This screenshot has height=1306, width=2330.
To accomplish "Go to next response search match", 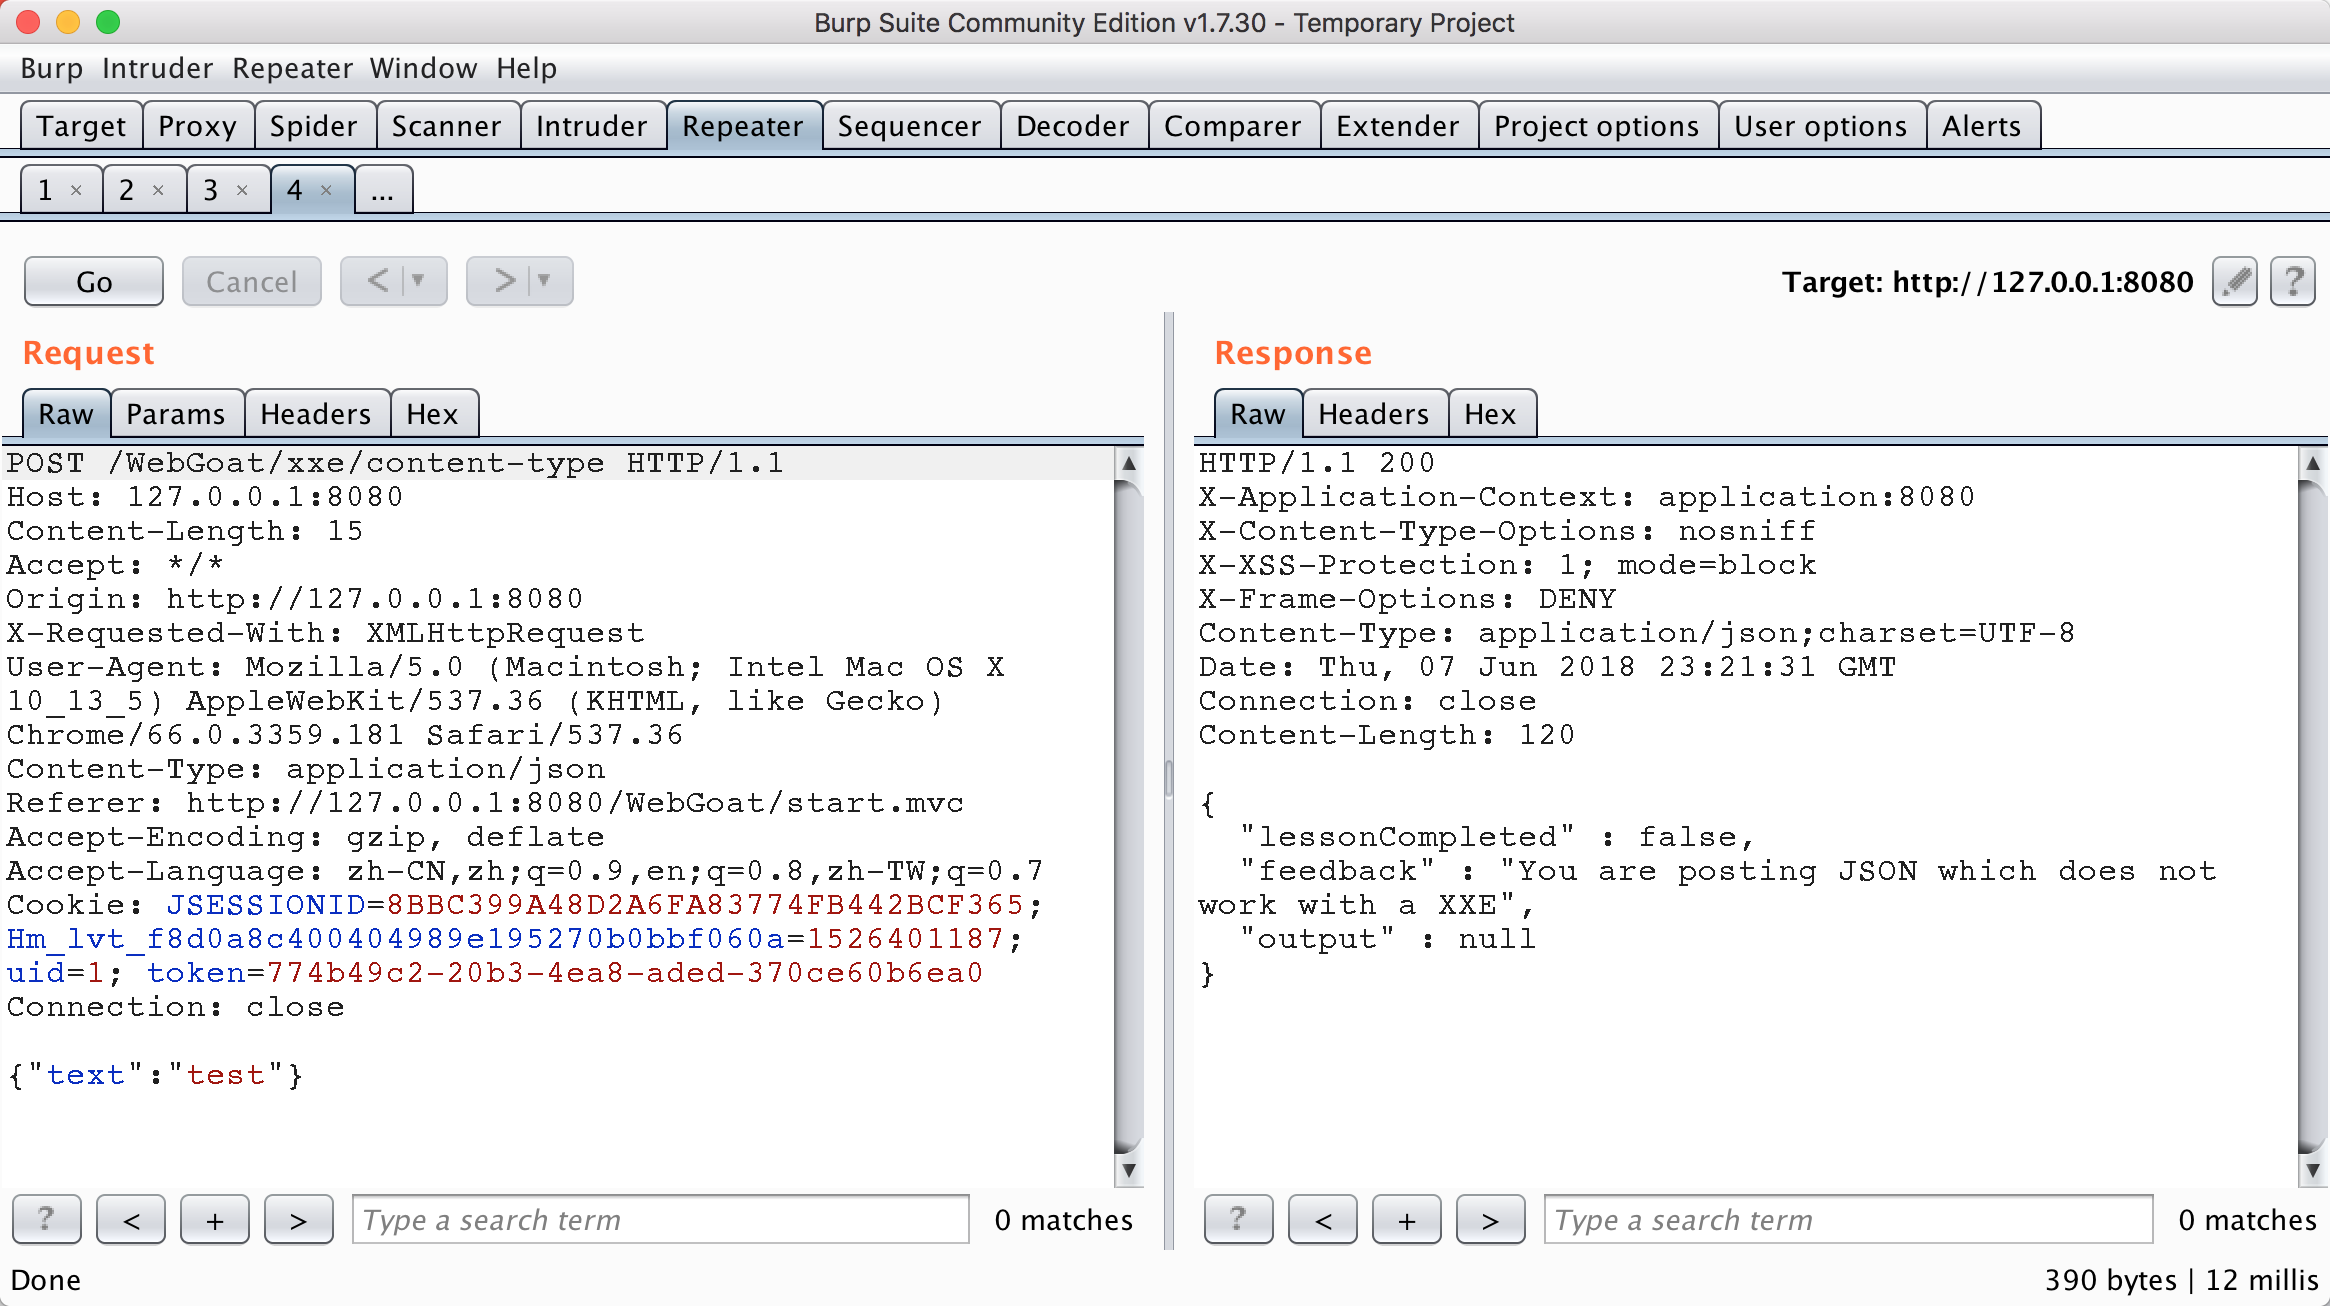I will [x=1491, y=1219].
